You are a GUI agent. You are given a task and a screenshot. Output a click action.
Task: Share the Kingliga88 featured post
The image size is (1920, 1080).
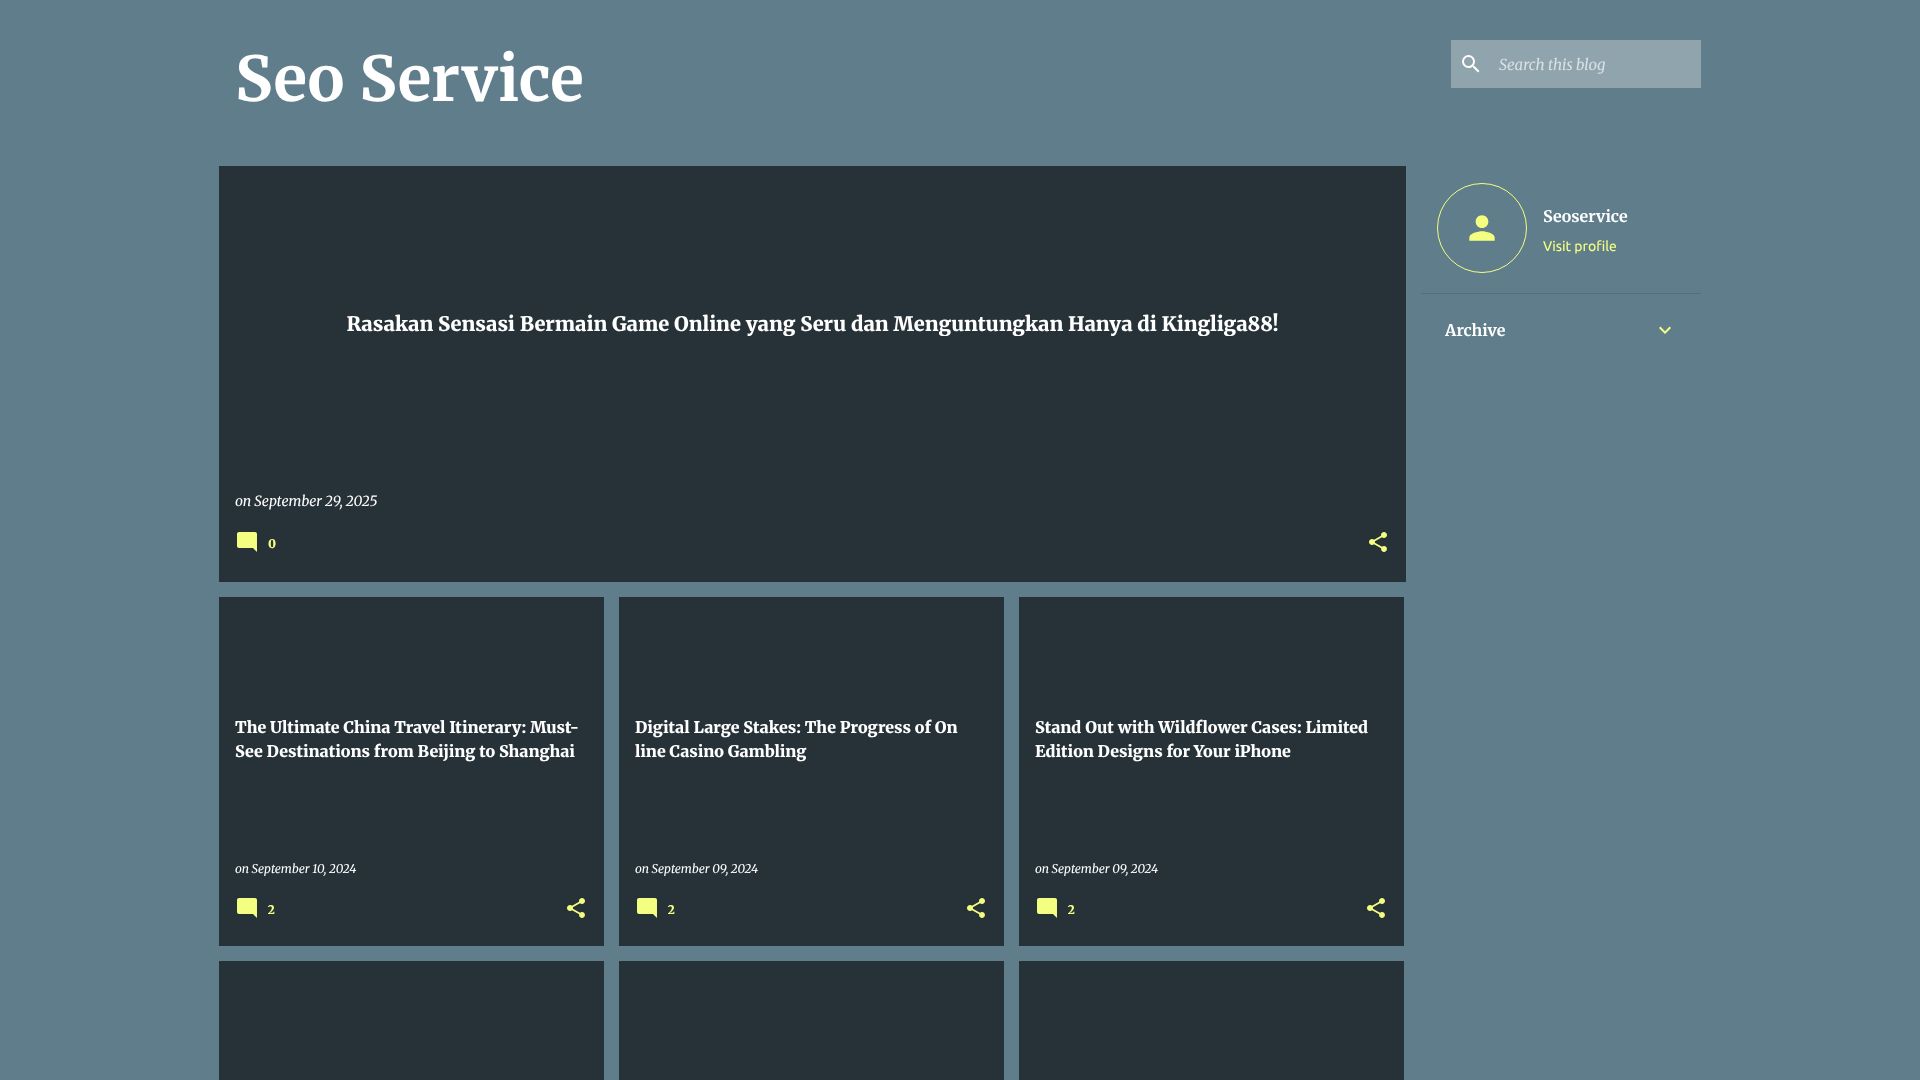pos(1378,542)
